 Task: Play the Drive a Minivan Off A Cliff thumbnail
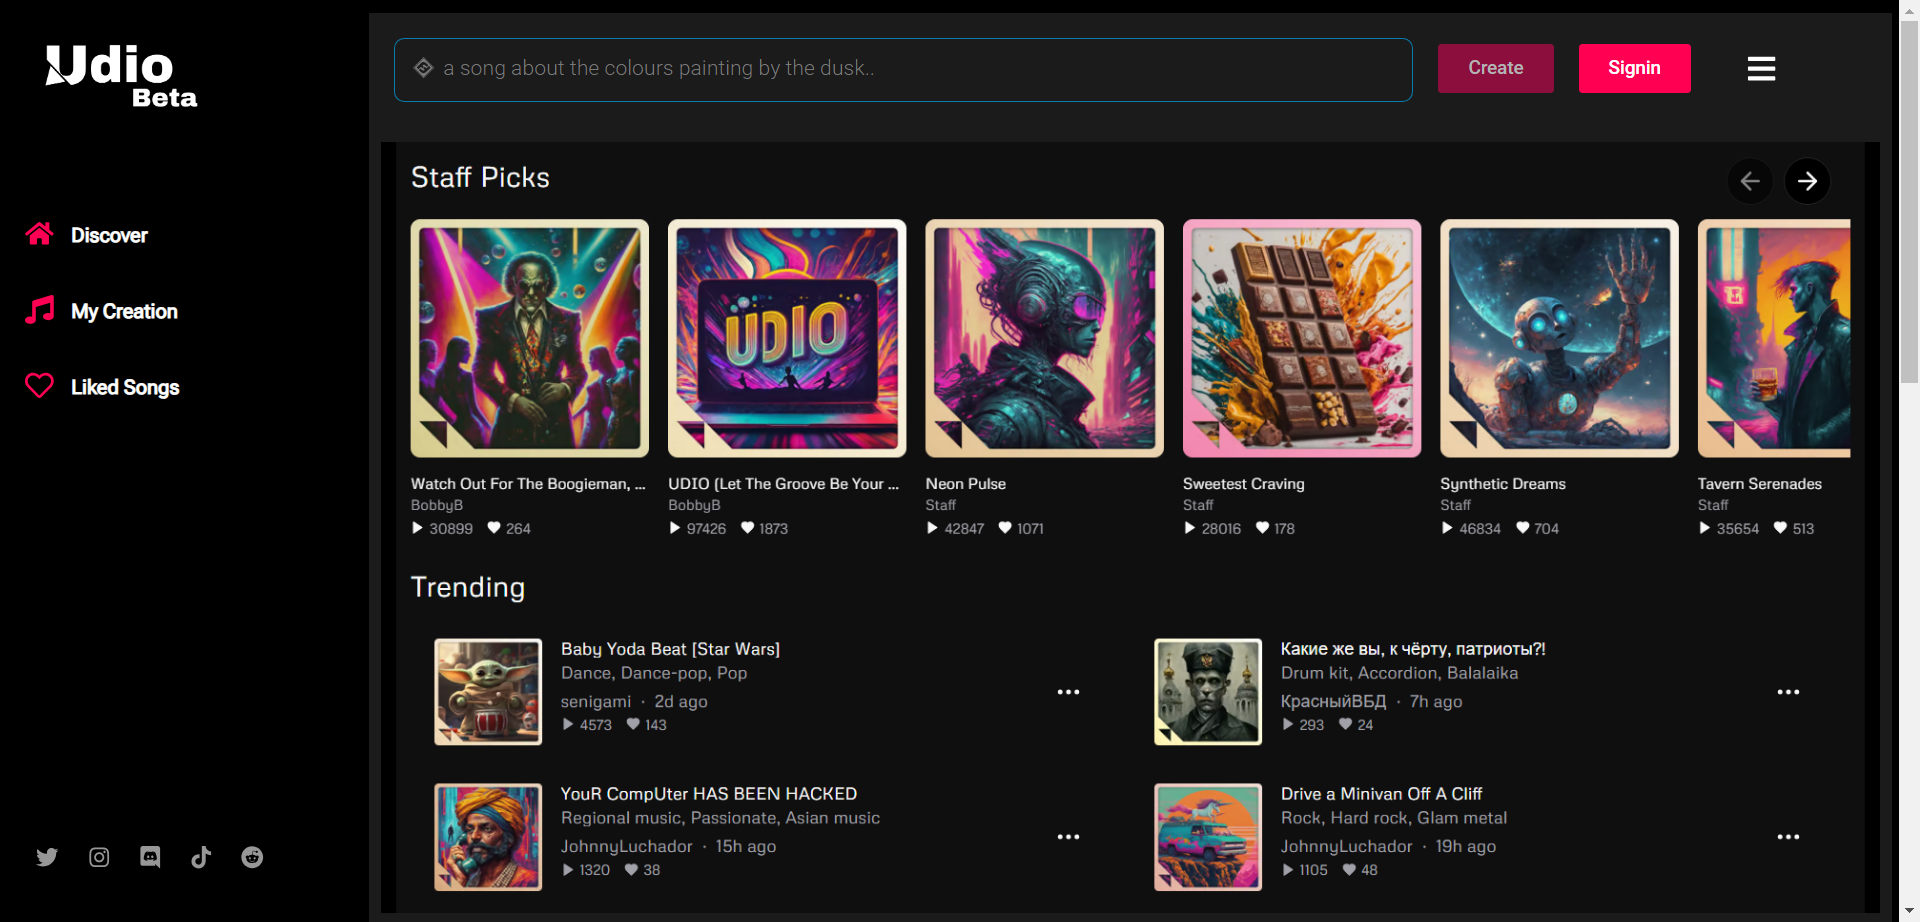coord(1208,837)
